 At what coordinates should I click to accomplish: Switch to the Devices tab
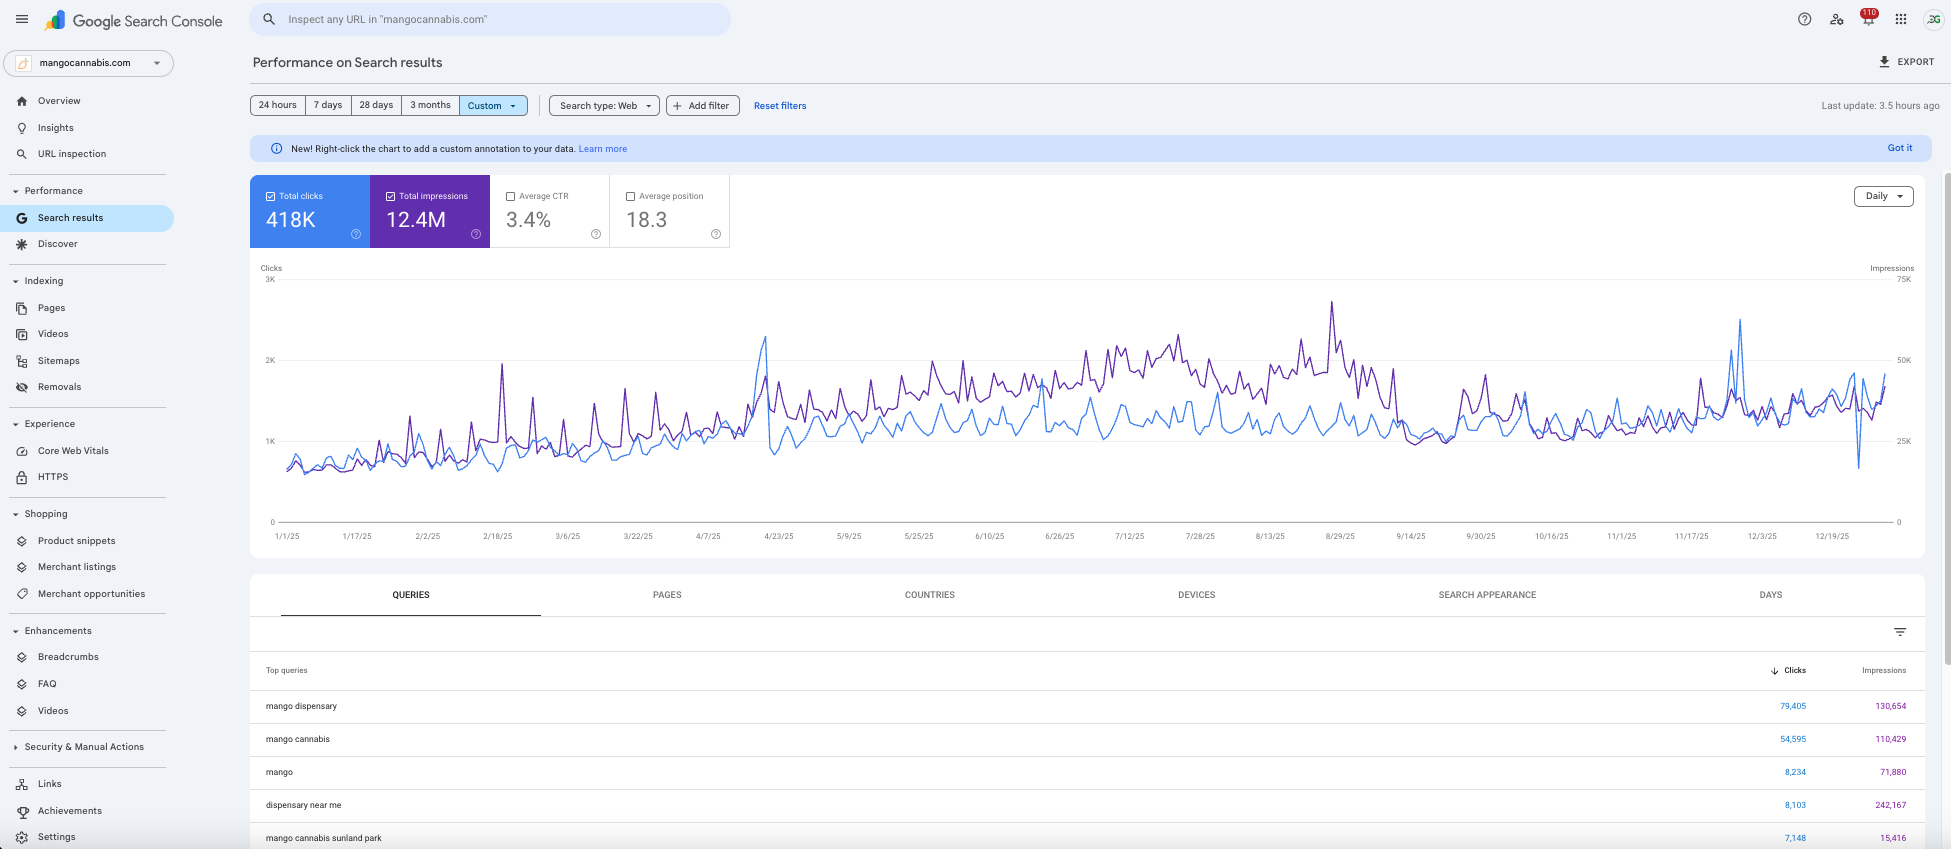[x=1197, y=595]
